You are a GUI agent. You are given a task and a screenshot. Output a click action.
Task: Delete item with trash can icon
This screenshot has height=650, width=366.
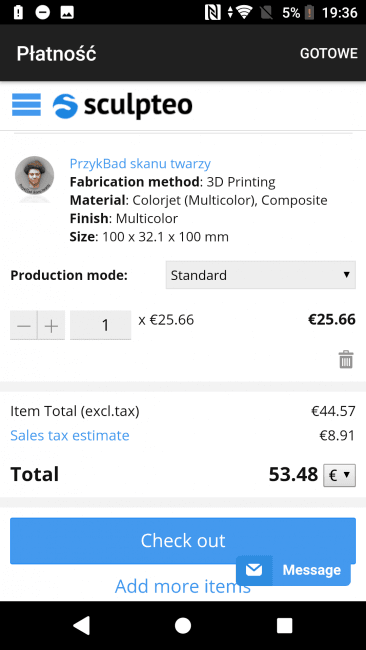pyautogui.click(x=346, y=359)
